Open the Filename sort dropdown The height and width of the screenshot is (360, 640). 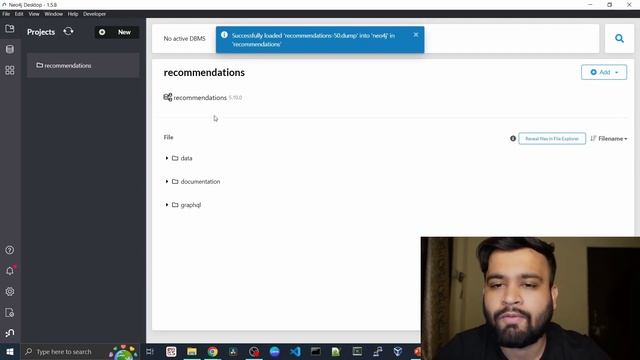612,139
